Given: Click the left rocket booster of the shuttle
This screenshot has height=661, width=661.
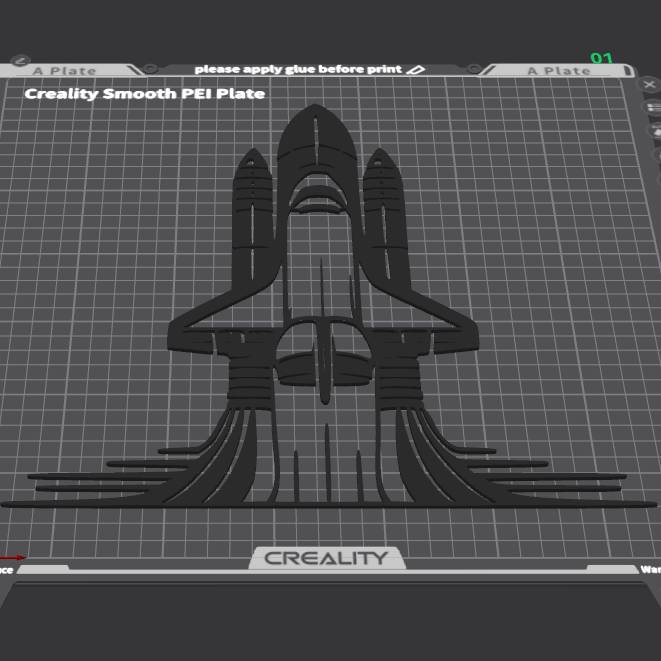Looking at the screenshot, I should [255, 220].
